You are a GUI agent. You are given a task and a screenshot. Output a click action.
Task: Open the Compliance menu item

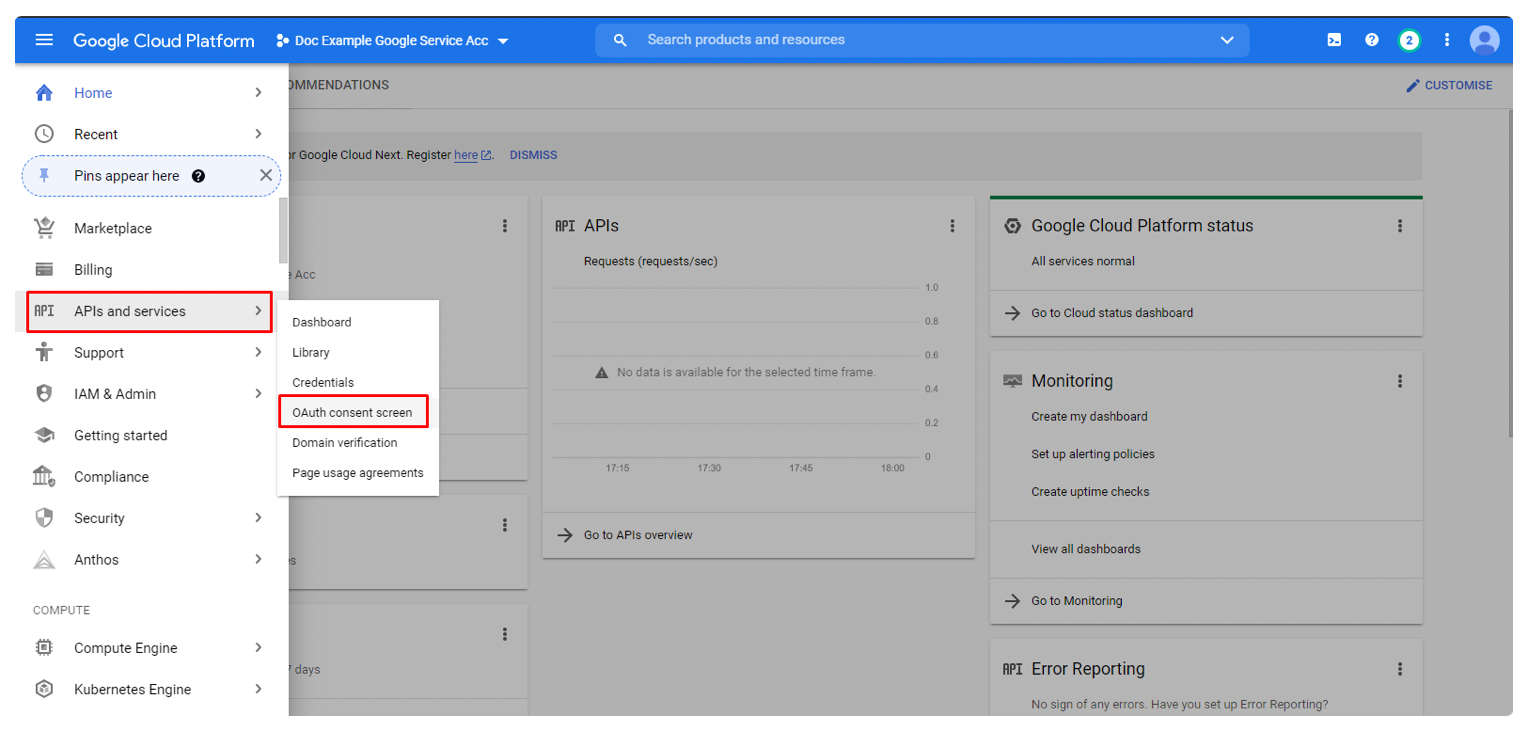click(x=148, y=477)
